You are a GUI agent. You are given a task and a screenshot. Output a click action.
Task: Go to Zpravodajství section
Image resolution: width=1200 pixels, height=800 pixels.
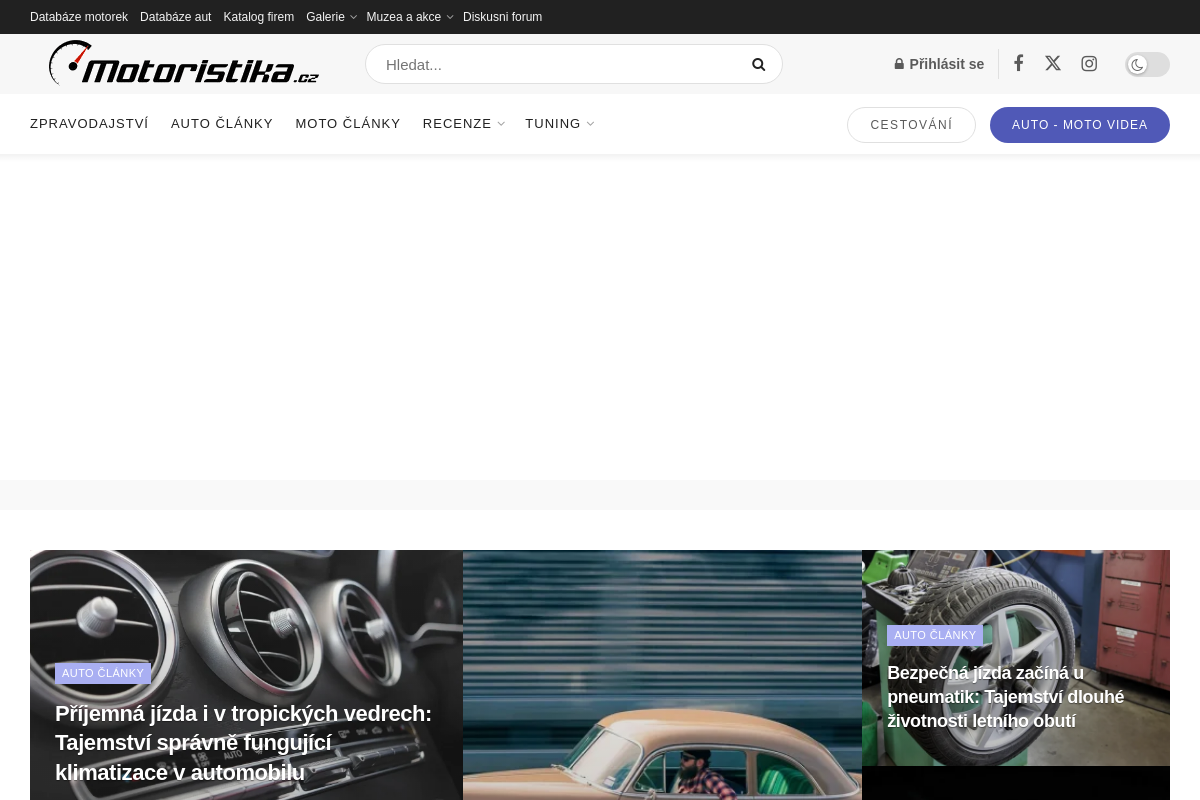pyautogui.click(x=89, y=124)
